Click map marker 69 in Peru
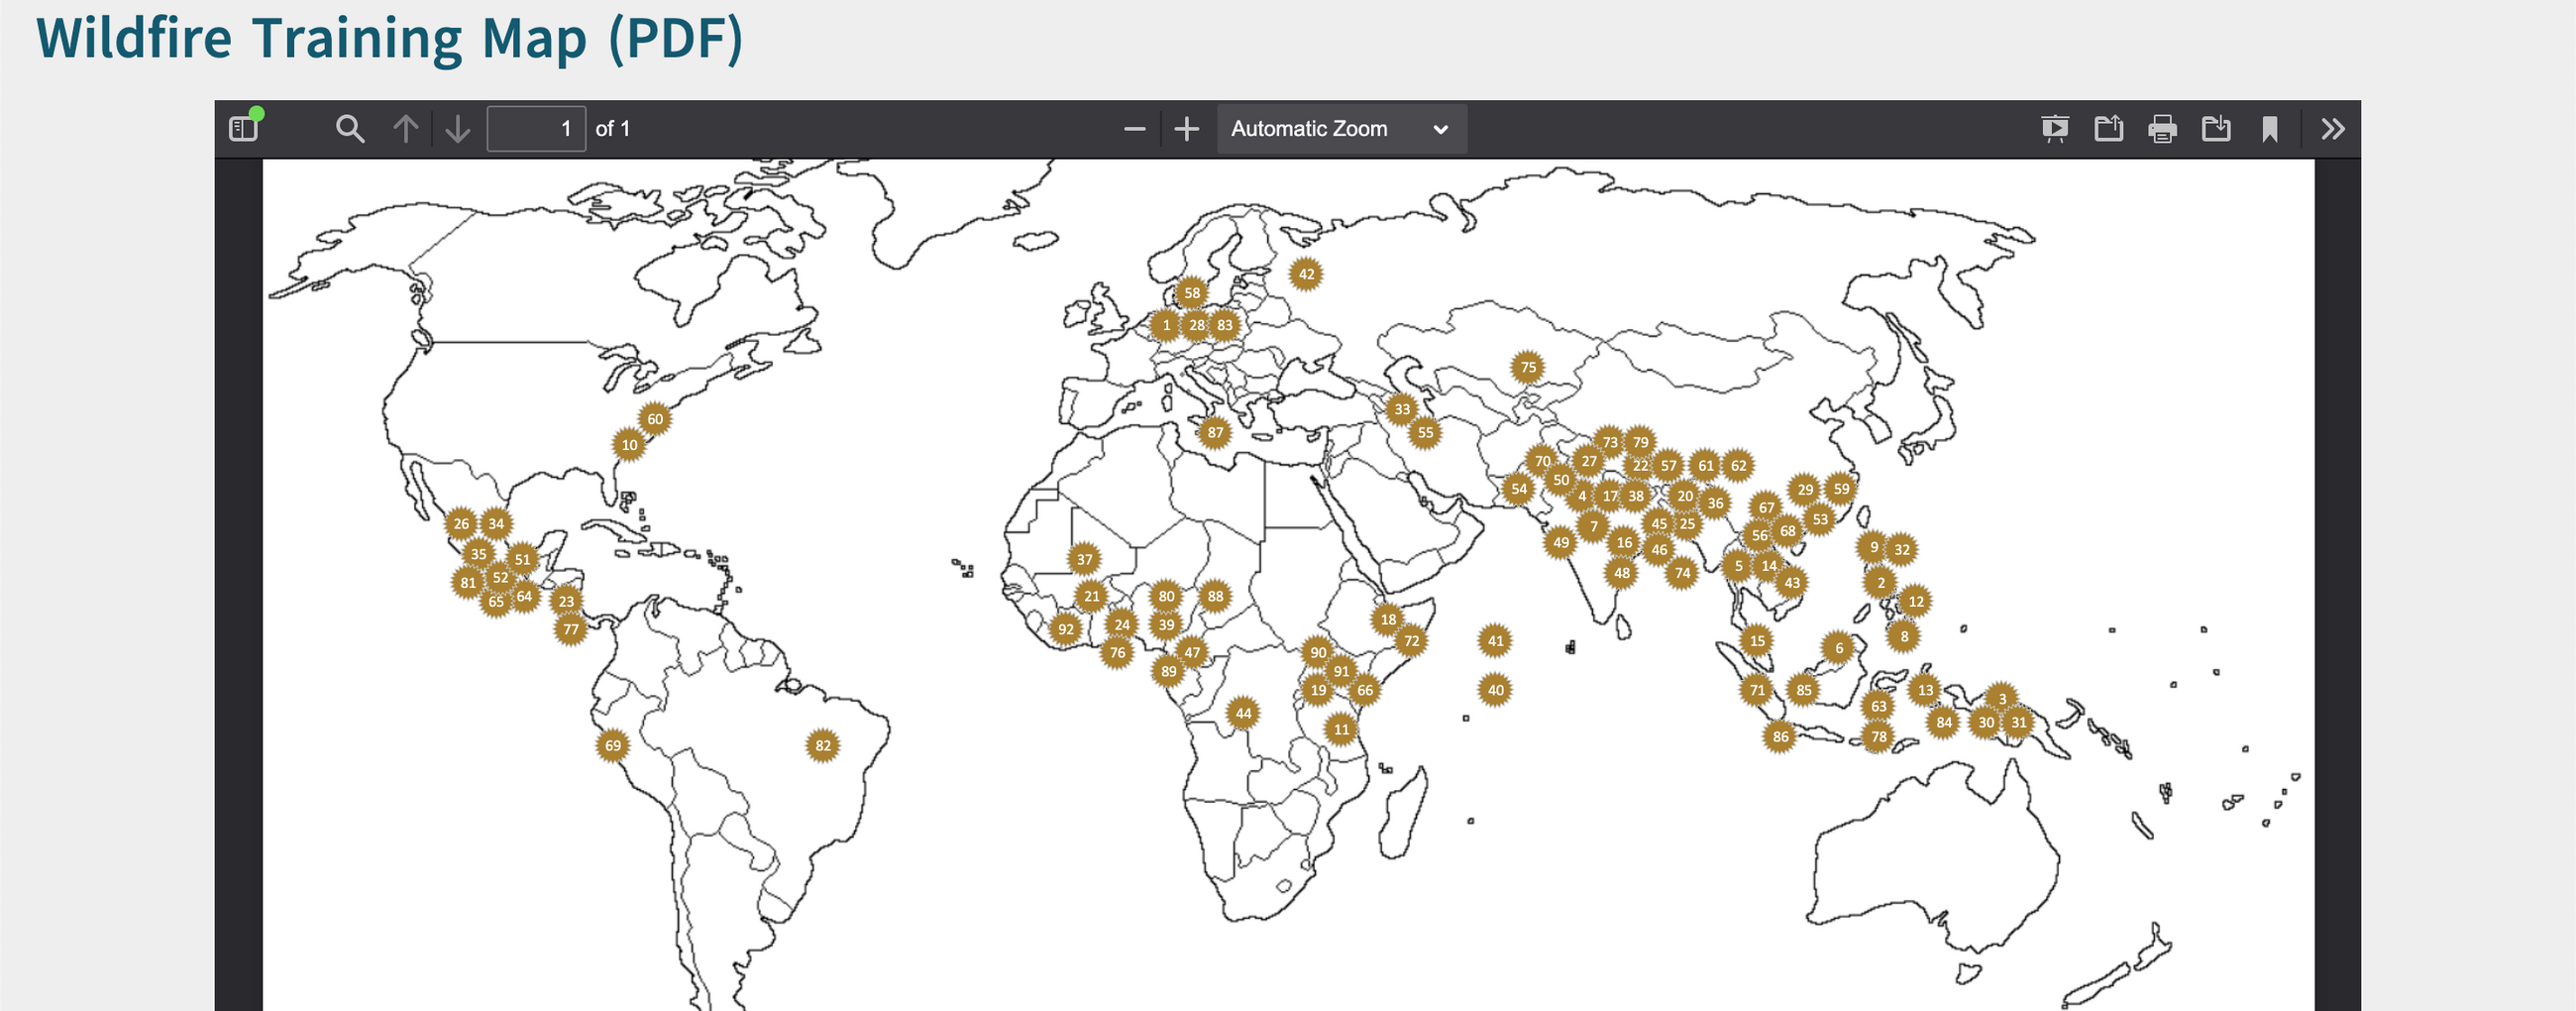Screen dimensions: 2576x1011 pos(613,745)
